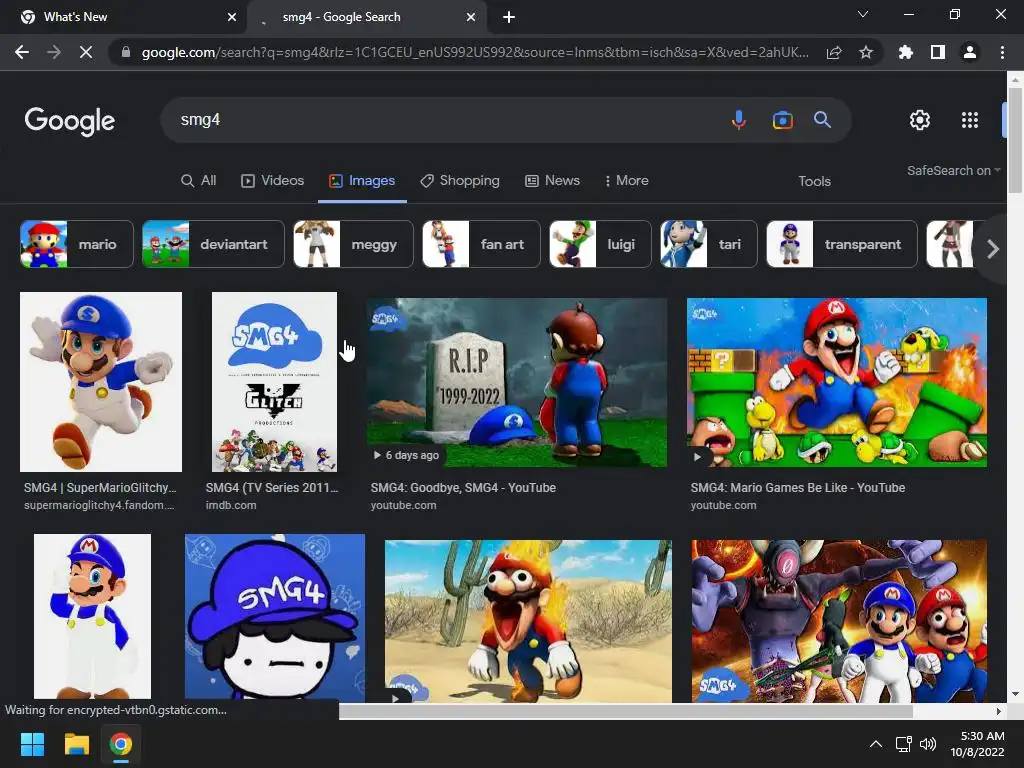The width and height of the screenshot is (1024, 768).
Task: Filter images by mario chip
Action: click(76, 244)
